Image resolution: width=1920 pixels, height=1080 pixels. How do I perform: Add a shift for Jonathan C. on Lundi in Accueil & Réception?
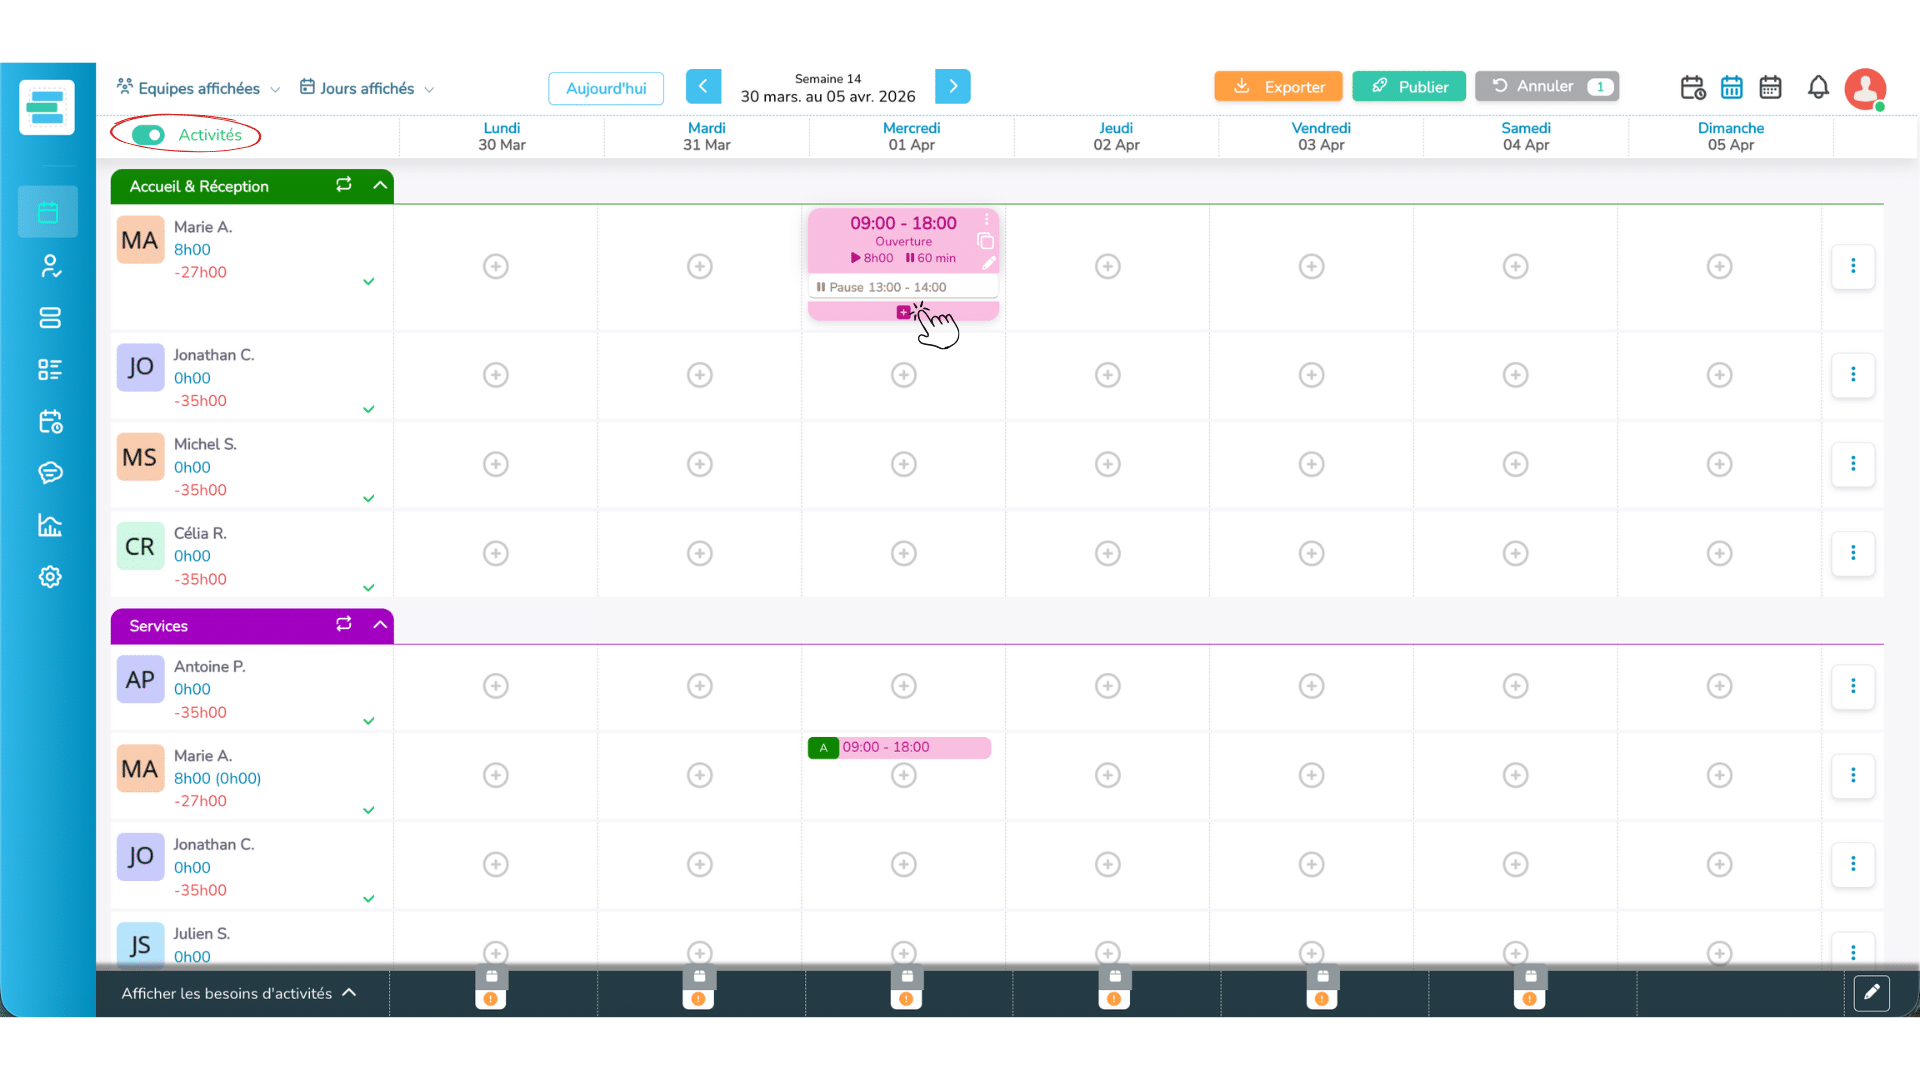(x=496, y=375)
